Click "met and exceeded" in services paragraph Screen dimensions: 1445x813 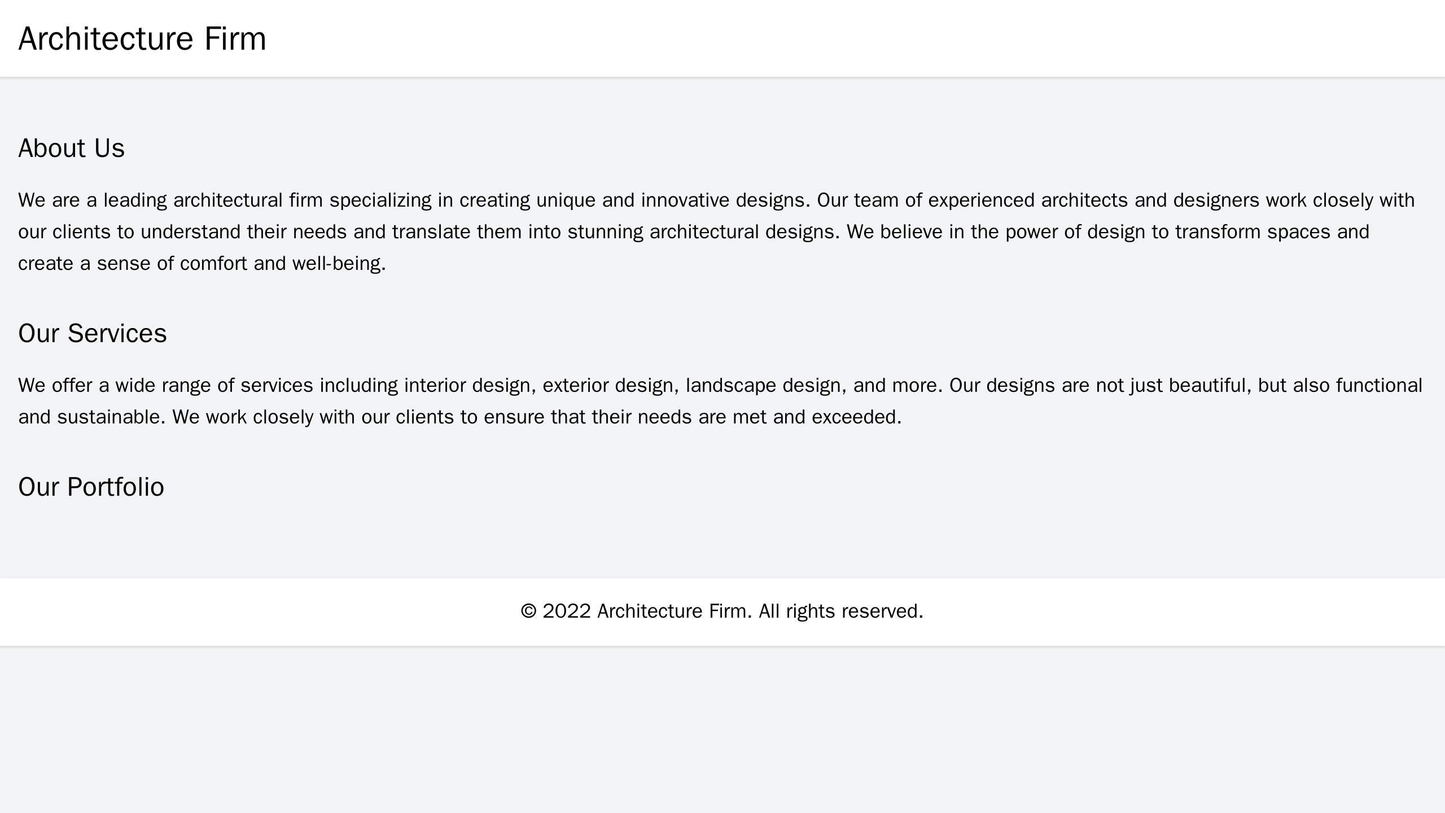816,417
